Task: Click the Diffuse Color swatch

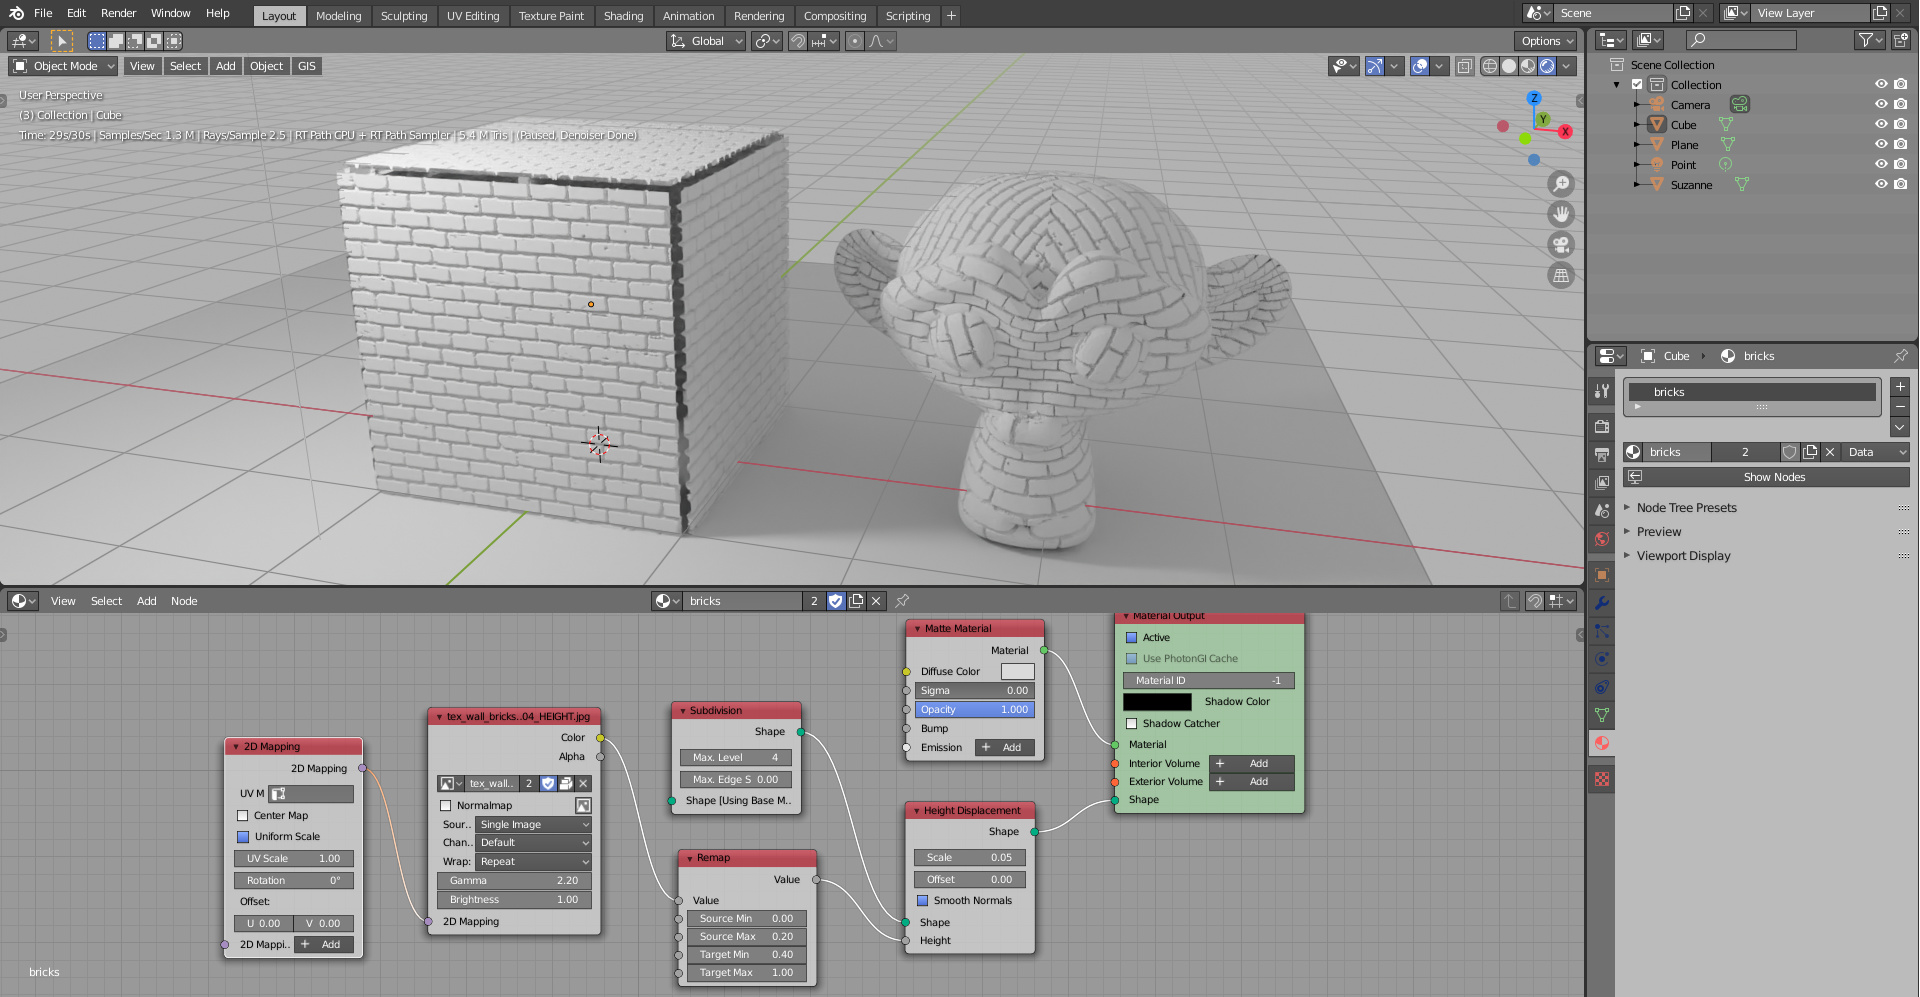Action: (1017, 672)
